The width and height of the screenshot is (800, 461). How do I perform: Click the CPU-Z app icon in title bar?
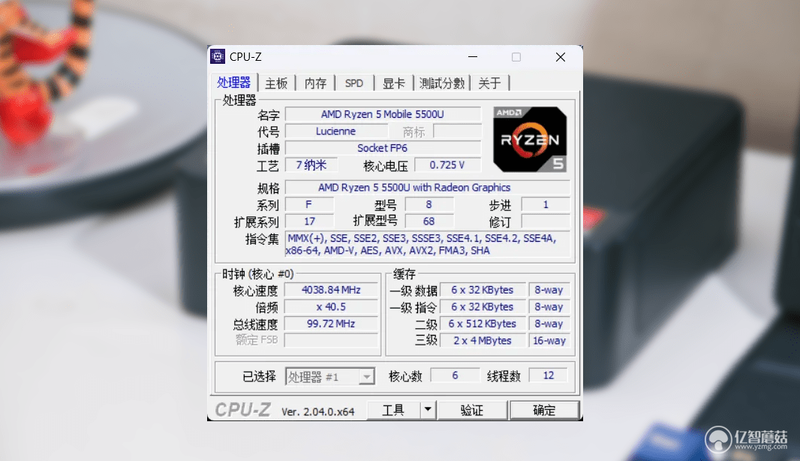(218, 57)
